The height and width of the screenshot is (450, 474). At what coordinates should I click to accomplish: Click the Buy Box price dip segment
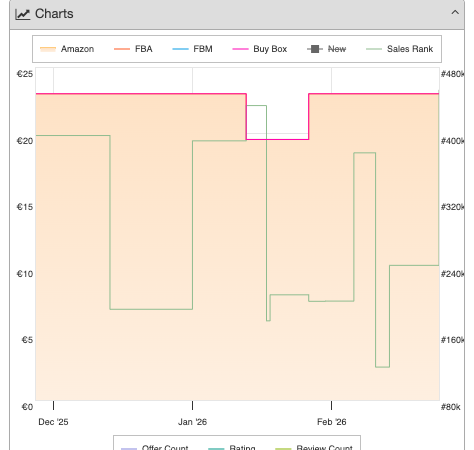point(277,139)
